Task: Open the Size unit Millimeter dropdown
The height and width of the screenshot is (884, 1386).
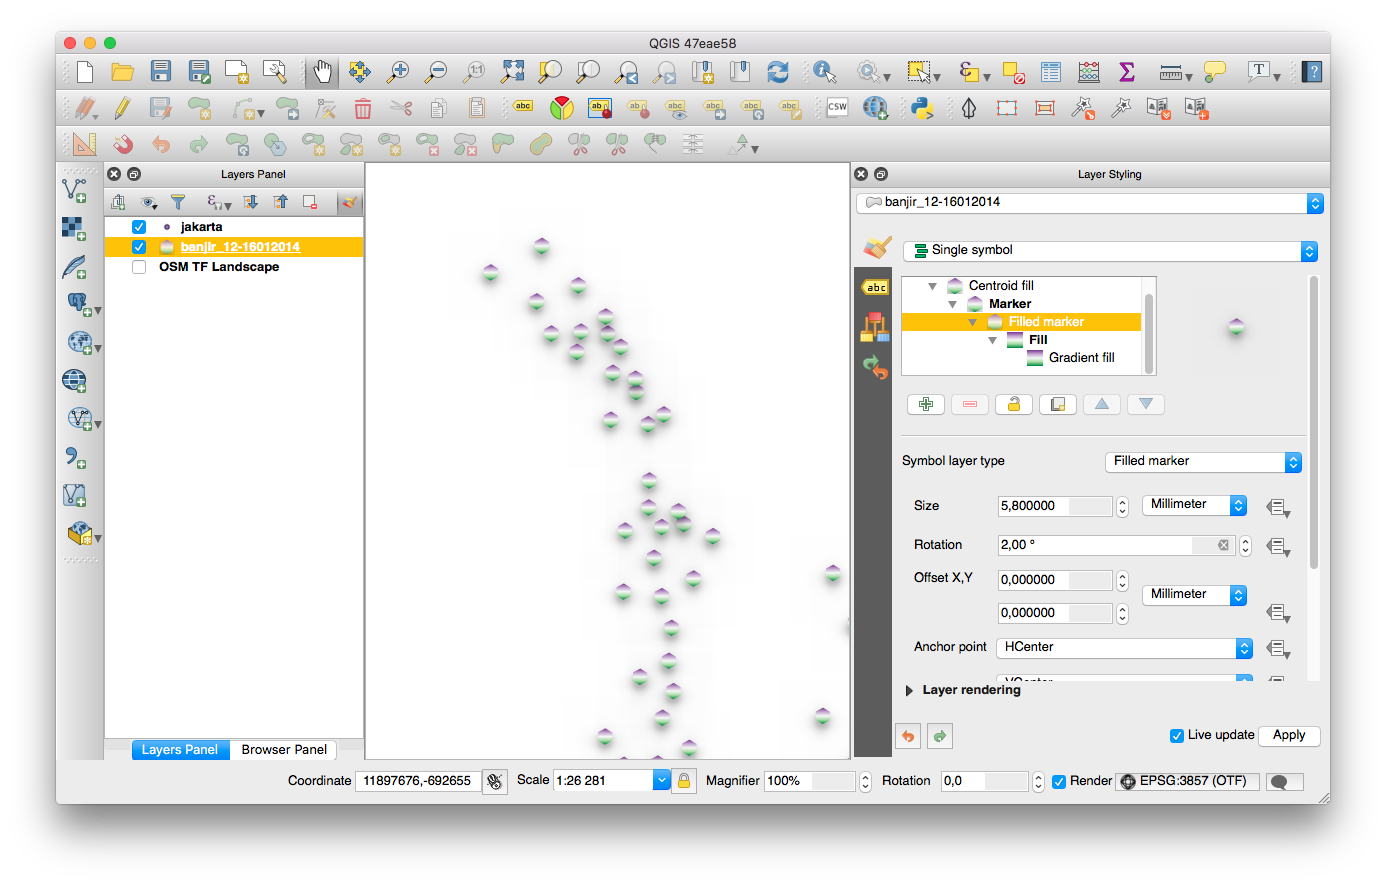Action: [x=1194, y=504]
